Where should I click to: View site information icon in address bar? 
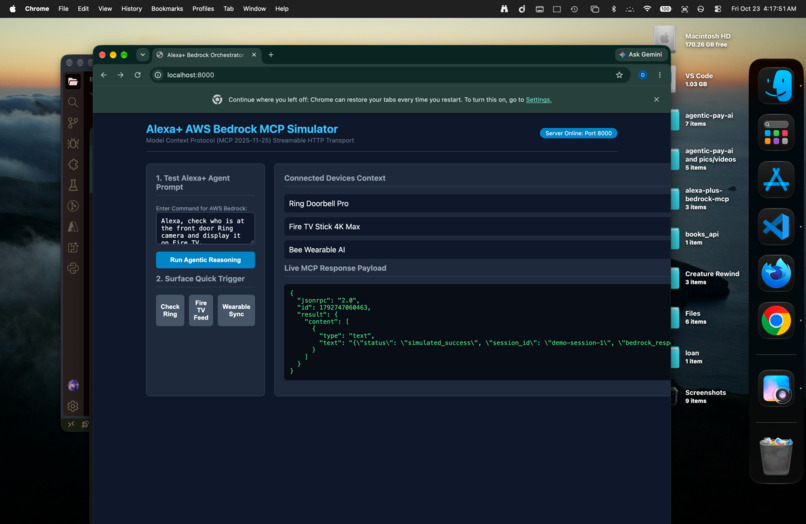click(x=158, y=75)
